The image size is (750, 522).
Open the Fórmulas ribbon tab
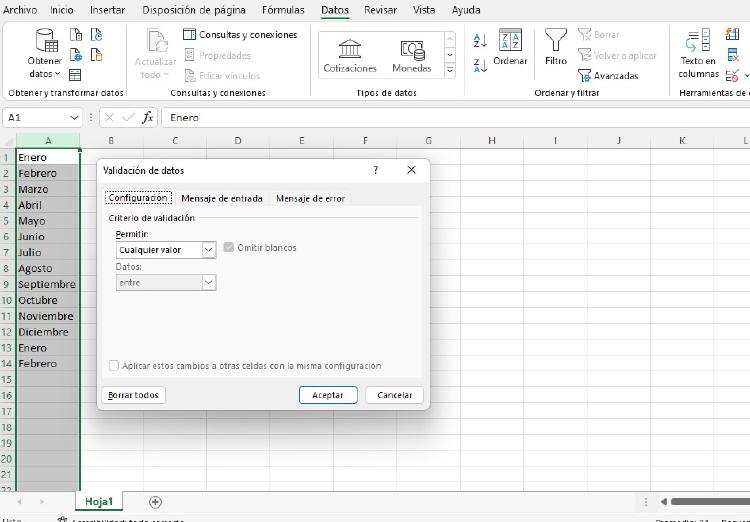(283, 10)
